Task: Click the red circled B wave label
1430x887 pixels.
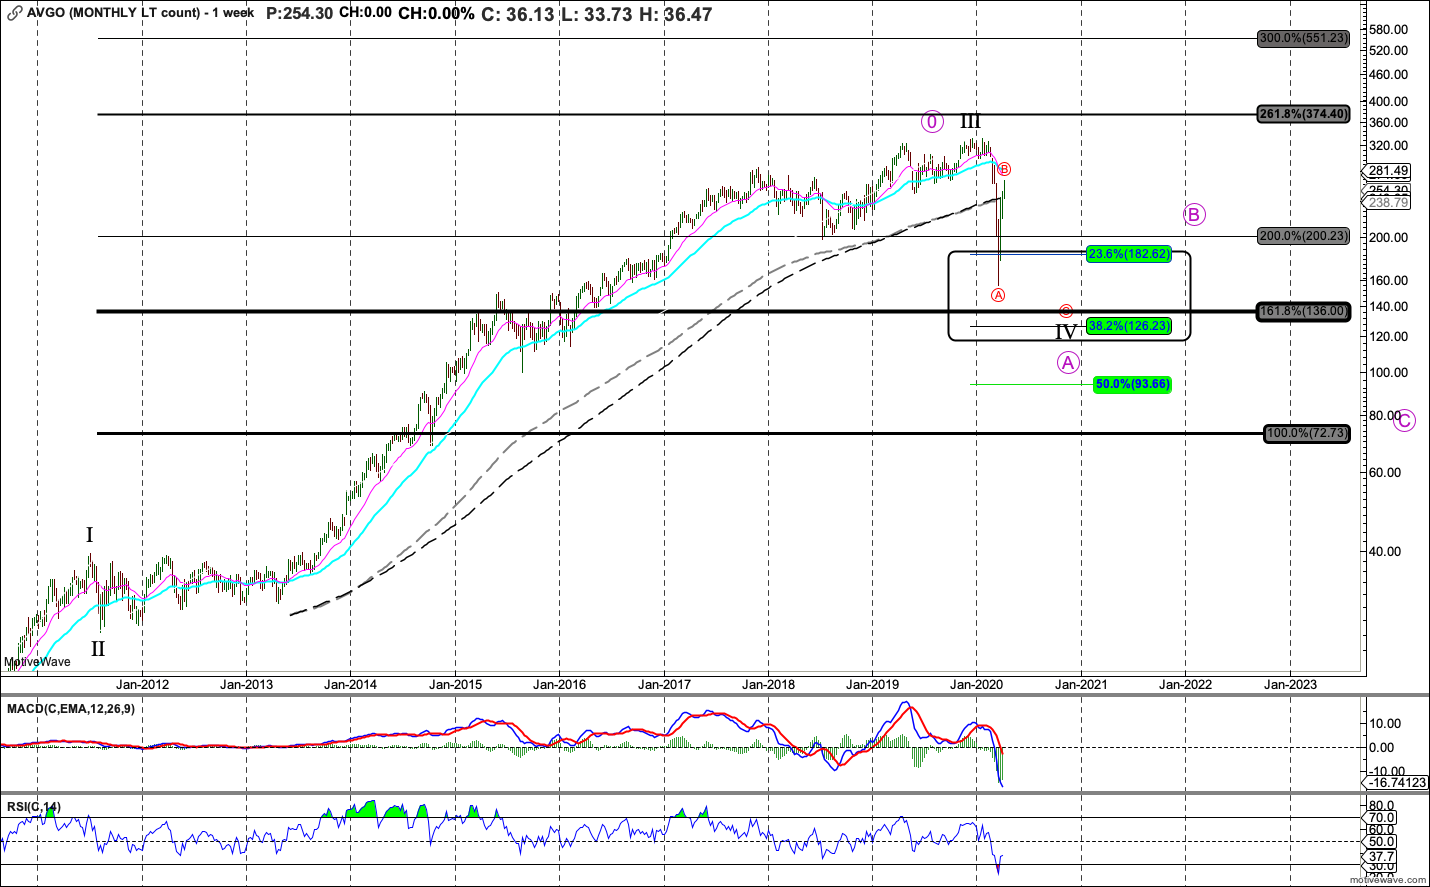Action: pyautogui.click(x=1005, y=170)
